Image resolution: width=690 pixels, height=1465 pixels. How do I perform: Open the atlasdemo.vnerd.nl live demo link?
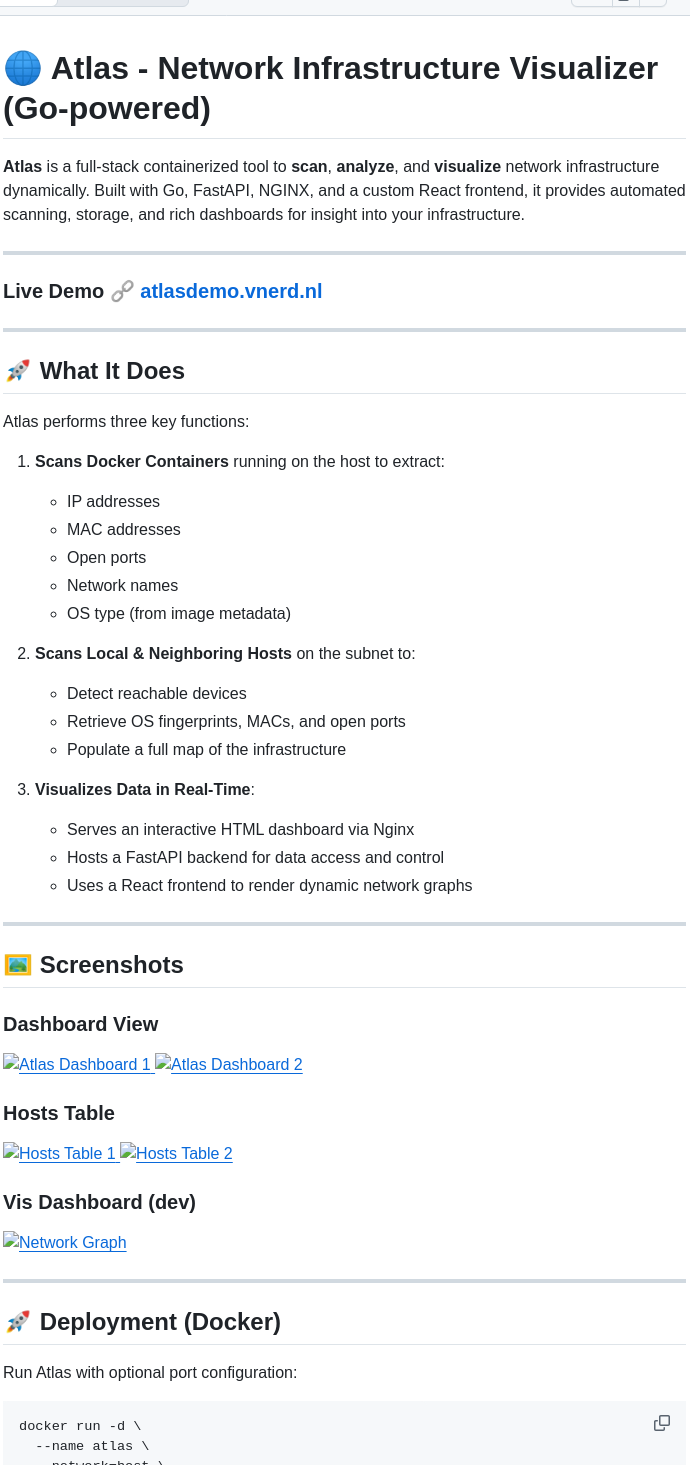(231, 291)
